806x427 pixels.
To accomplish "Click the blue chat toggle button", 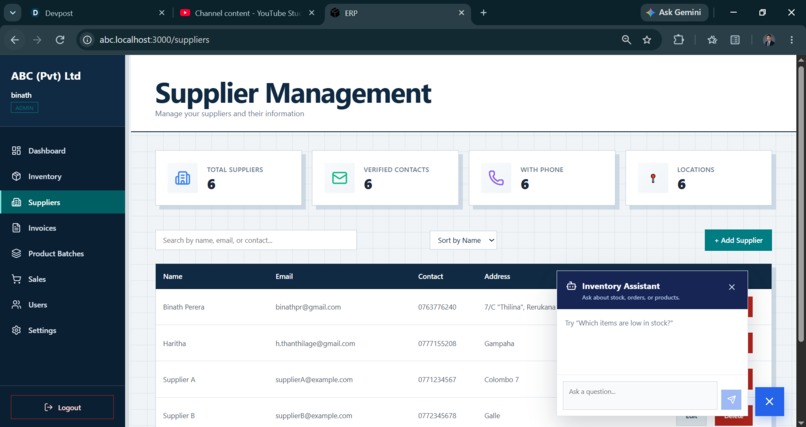I will [x=770, y=401].
